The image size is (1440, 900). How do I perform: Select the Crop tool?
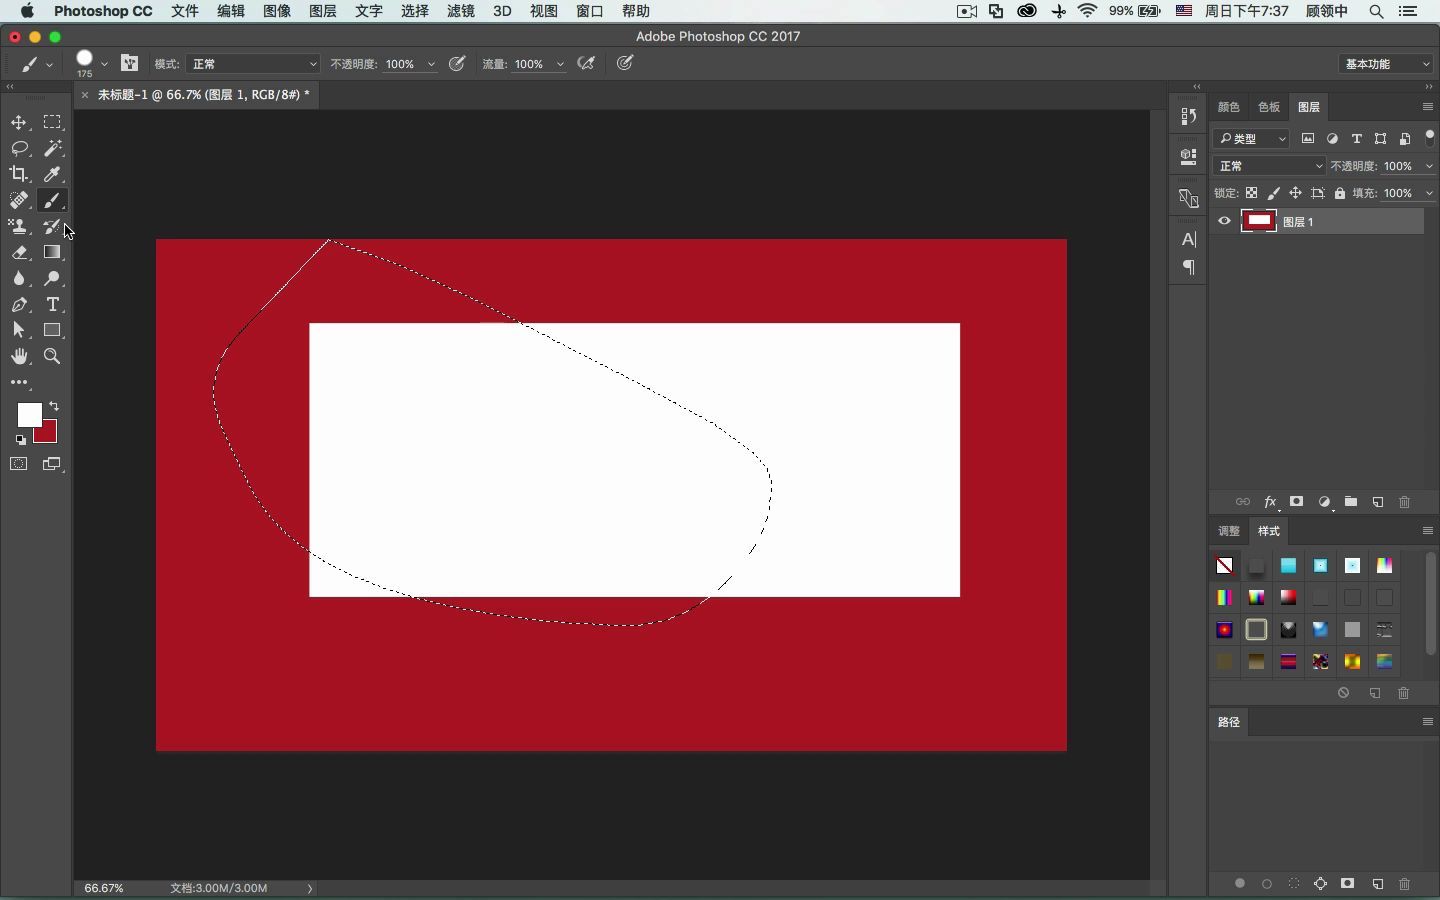tap(19, 174)
